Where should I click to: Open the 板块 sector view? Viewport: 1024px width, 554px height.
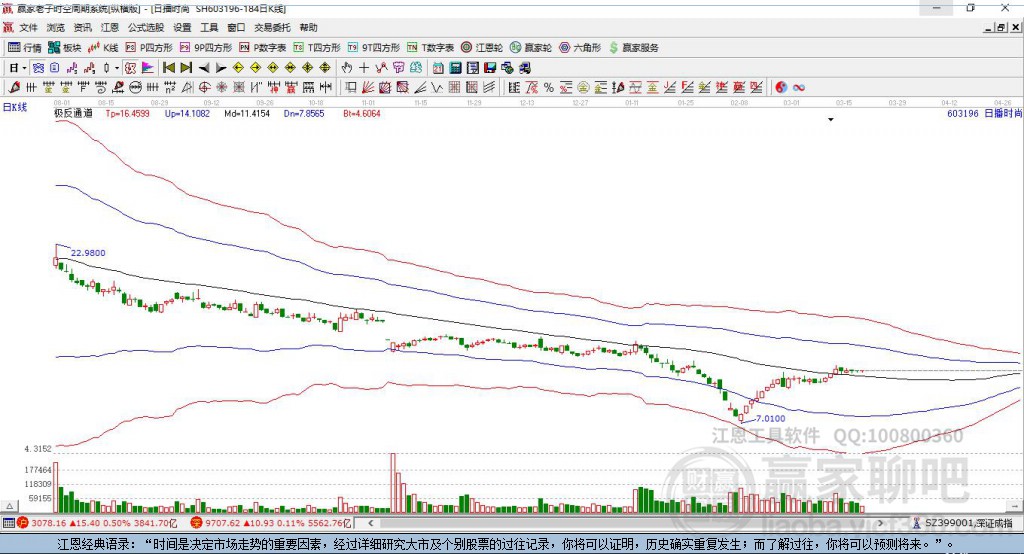point(65,48)
